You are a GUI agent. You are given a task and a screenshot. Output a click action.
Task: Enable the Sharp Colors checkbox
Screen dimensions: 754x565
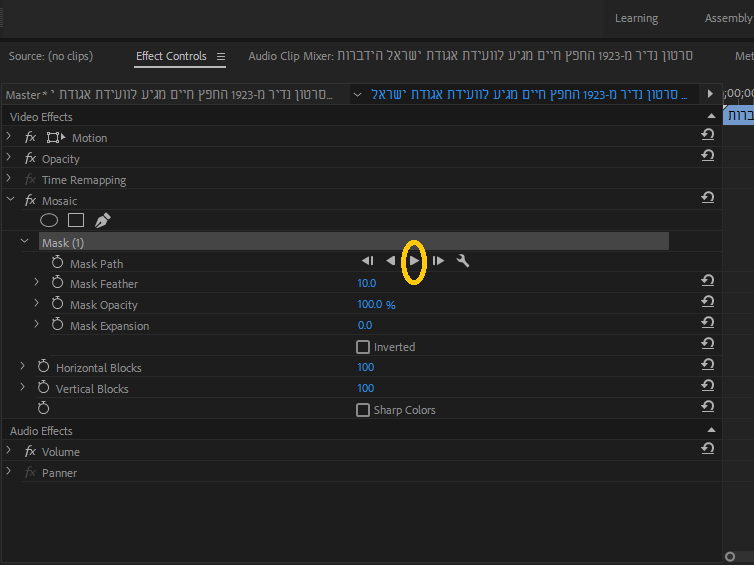tap(363, 410)
